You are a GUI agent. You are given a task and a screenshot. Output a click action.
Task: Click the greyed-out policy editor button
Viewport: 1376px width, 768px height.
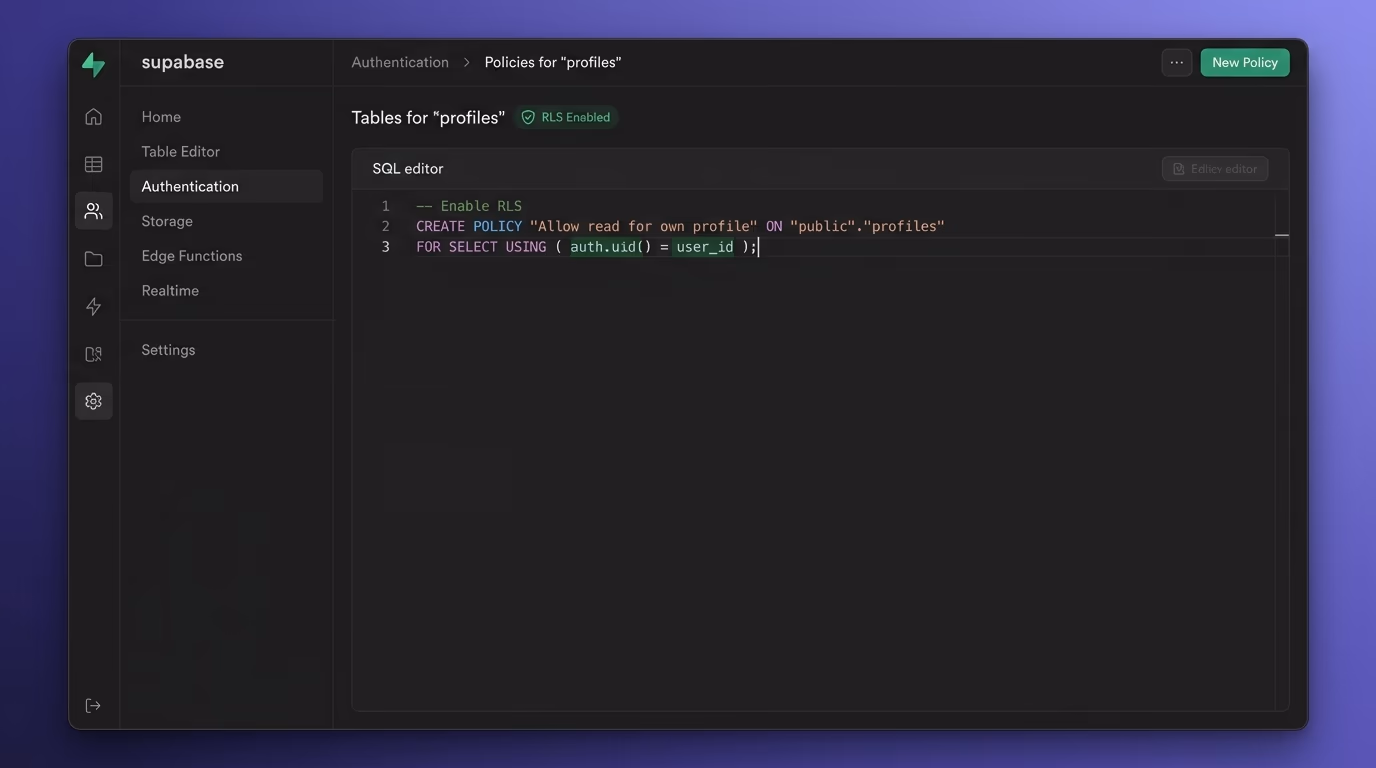pyautogui.click(x=1215, y=169)
